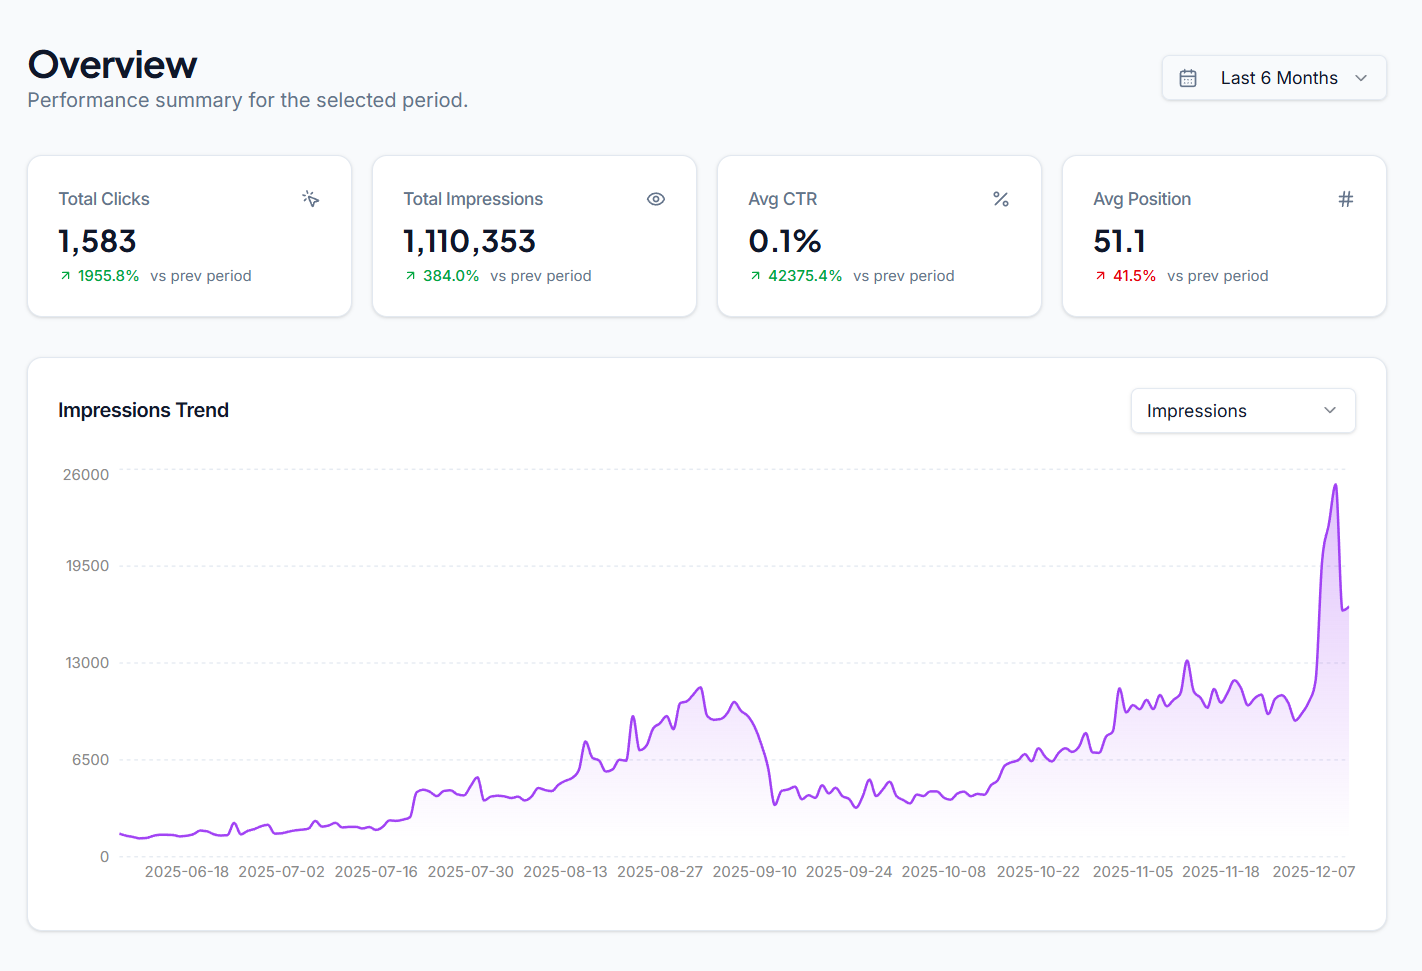Open the Last 6 Months date range dropdown

[1273, 77]
